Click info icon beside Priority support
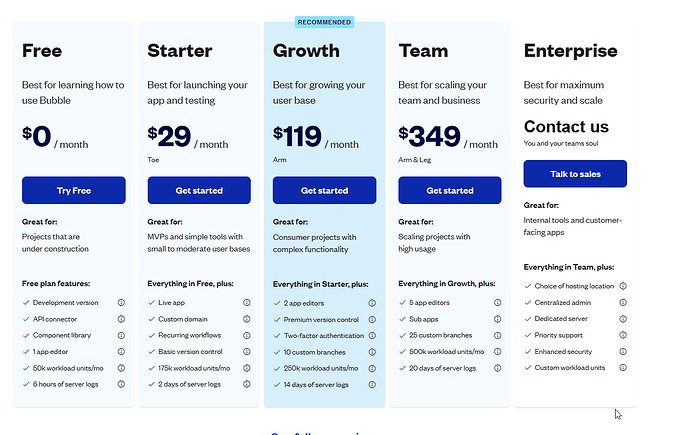The width and height of the screenshot is (690, 435). tap(623, 335)
